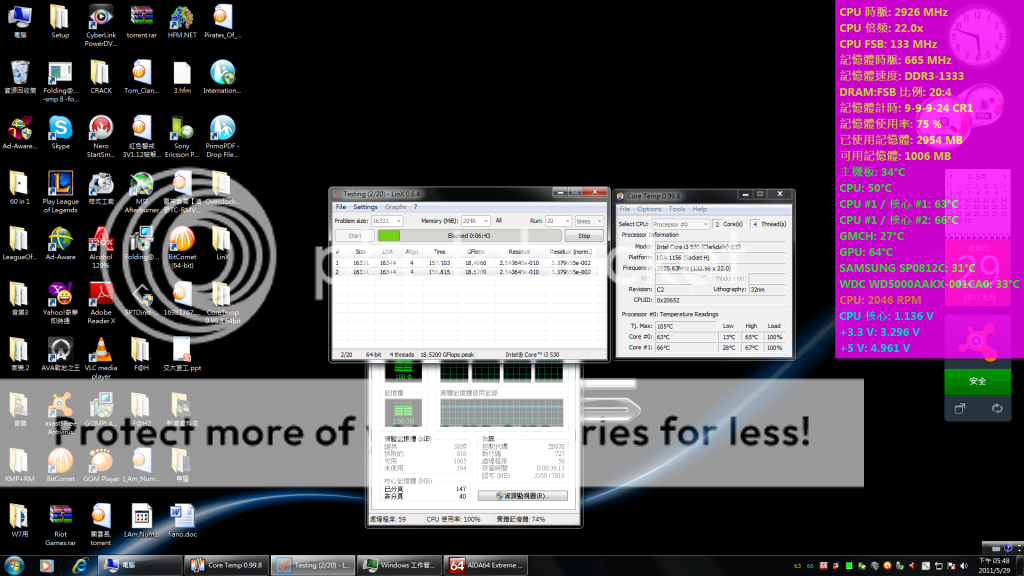Open the CyberLink PowerDVD shortcut
Image resolution: width=1024 pixels, height=576 pixels.
[101, 26]
